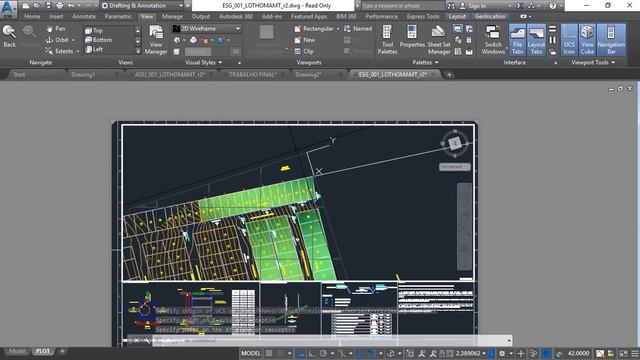Click the Extents zoom tool
This screenshot has width=640, height=360.
(59, 51)
